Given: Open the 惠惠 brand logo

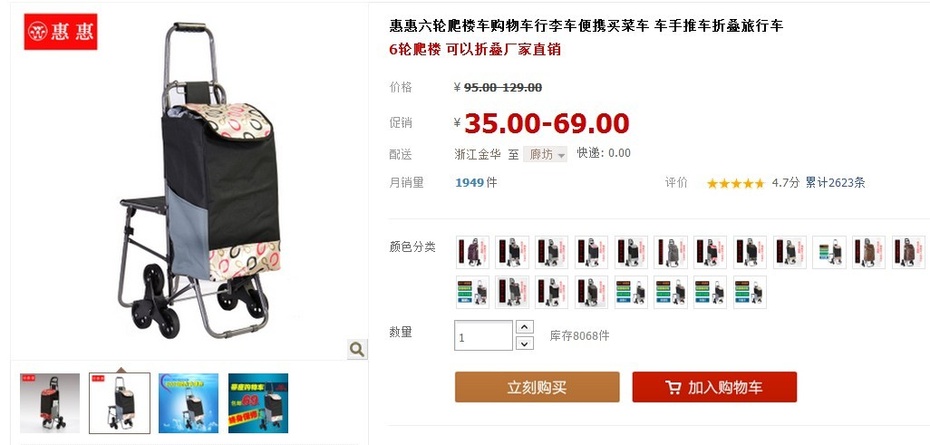Looking at the screenshot, I should [x=60, y=31].
